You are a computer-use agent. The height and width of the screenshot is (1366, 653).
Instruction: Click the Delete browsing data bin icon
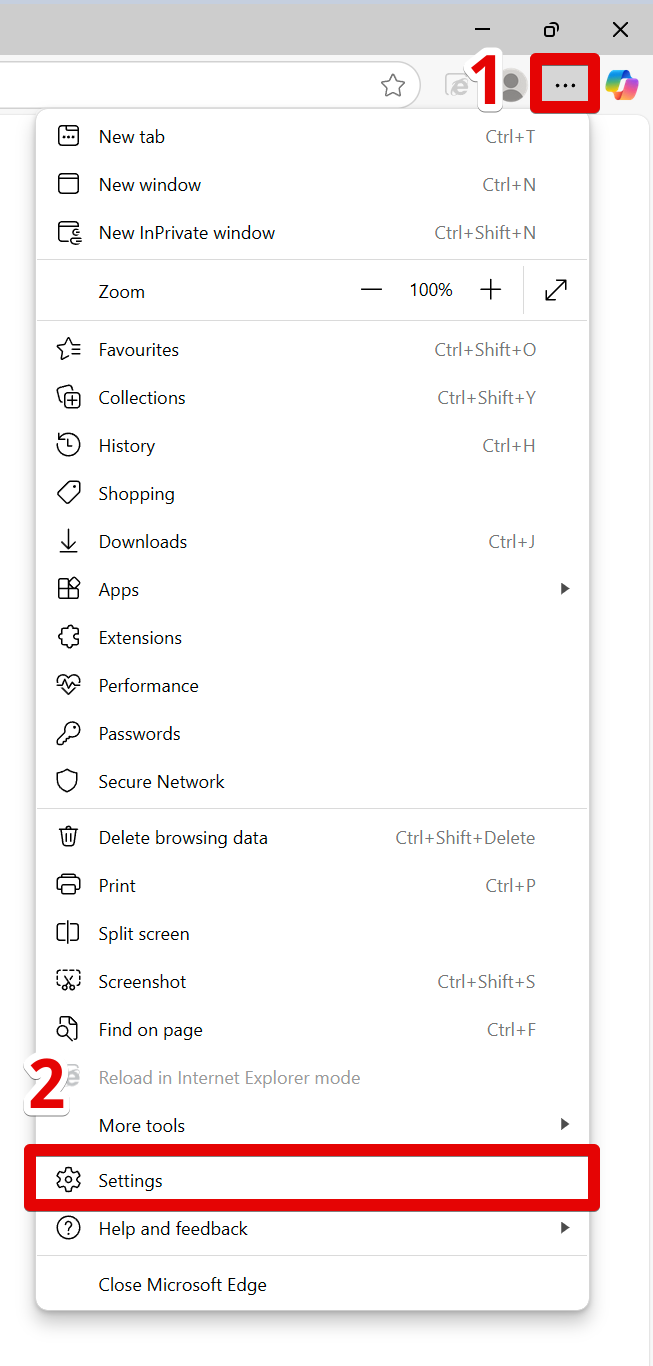coord(68,837)
